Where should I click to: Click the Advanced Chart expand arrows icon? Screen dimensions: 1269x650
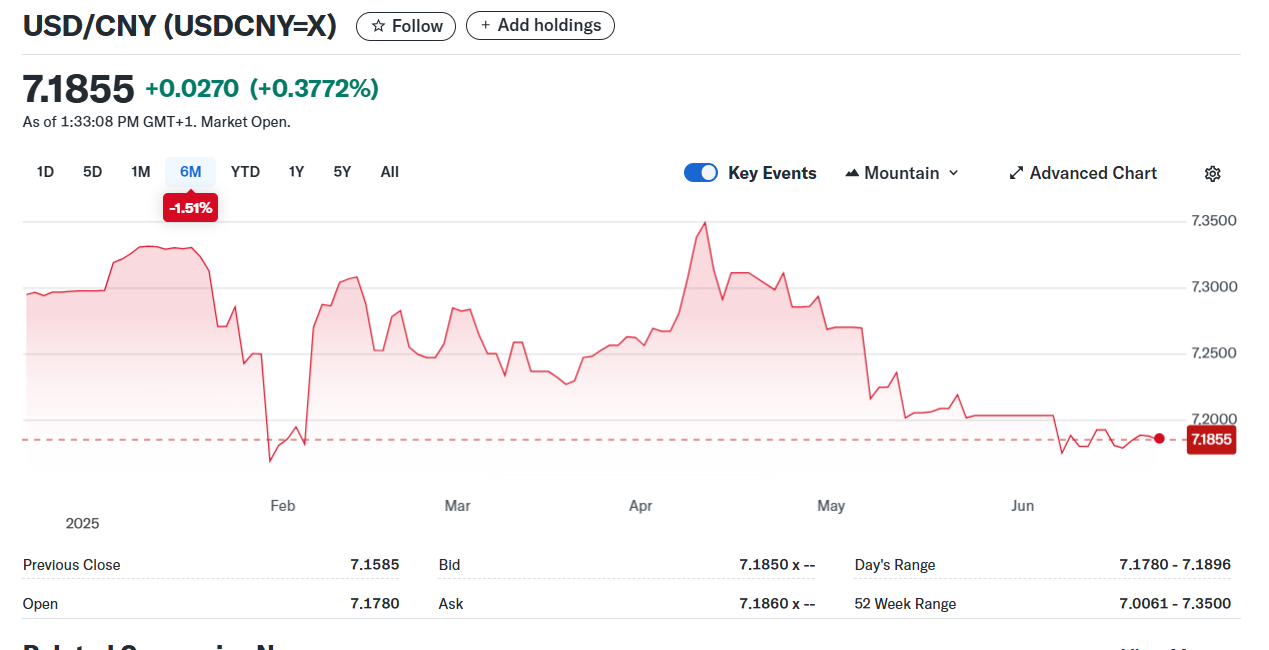[1016, 174]
